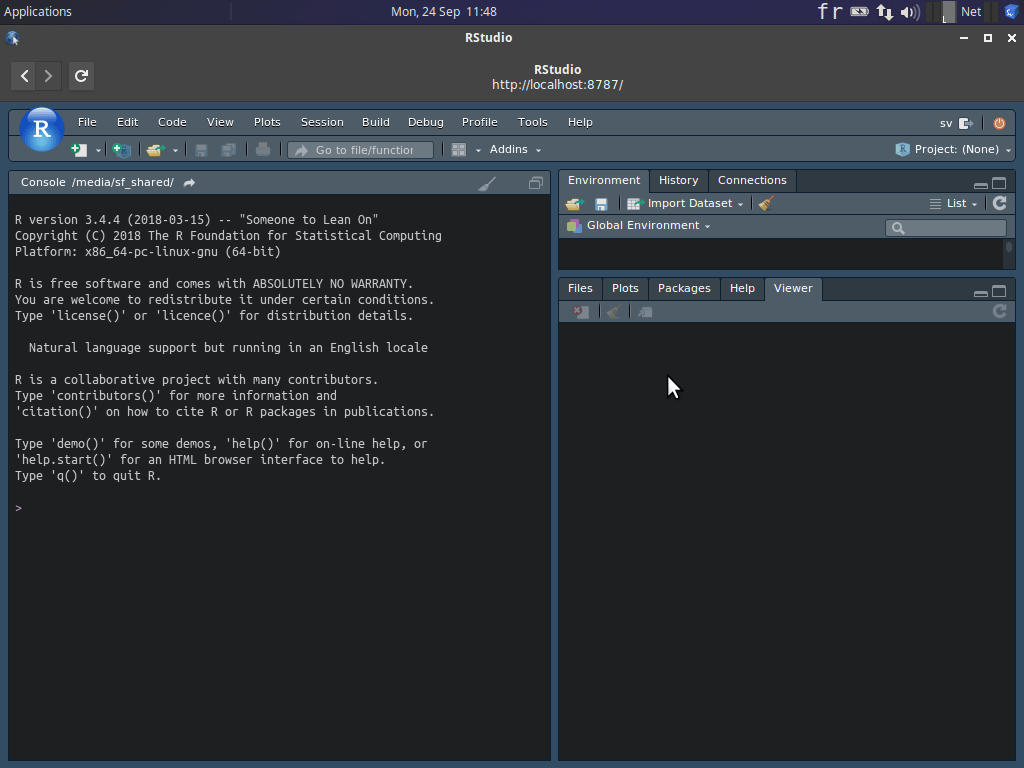Viewport: 1024px width, 768px height.
Task: Maximize the Environment pane
Action: [x=999, y=184]
